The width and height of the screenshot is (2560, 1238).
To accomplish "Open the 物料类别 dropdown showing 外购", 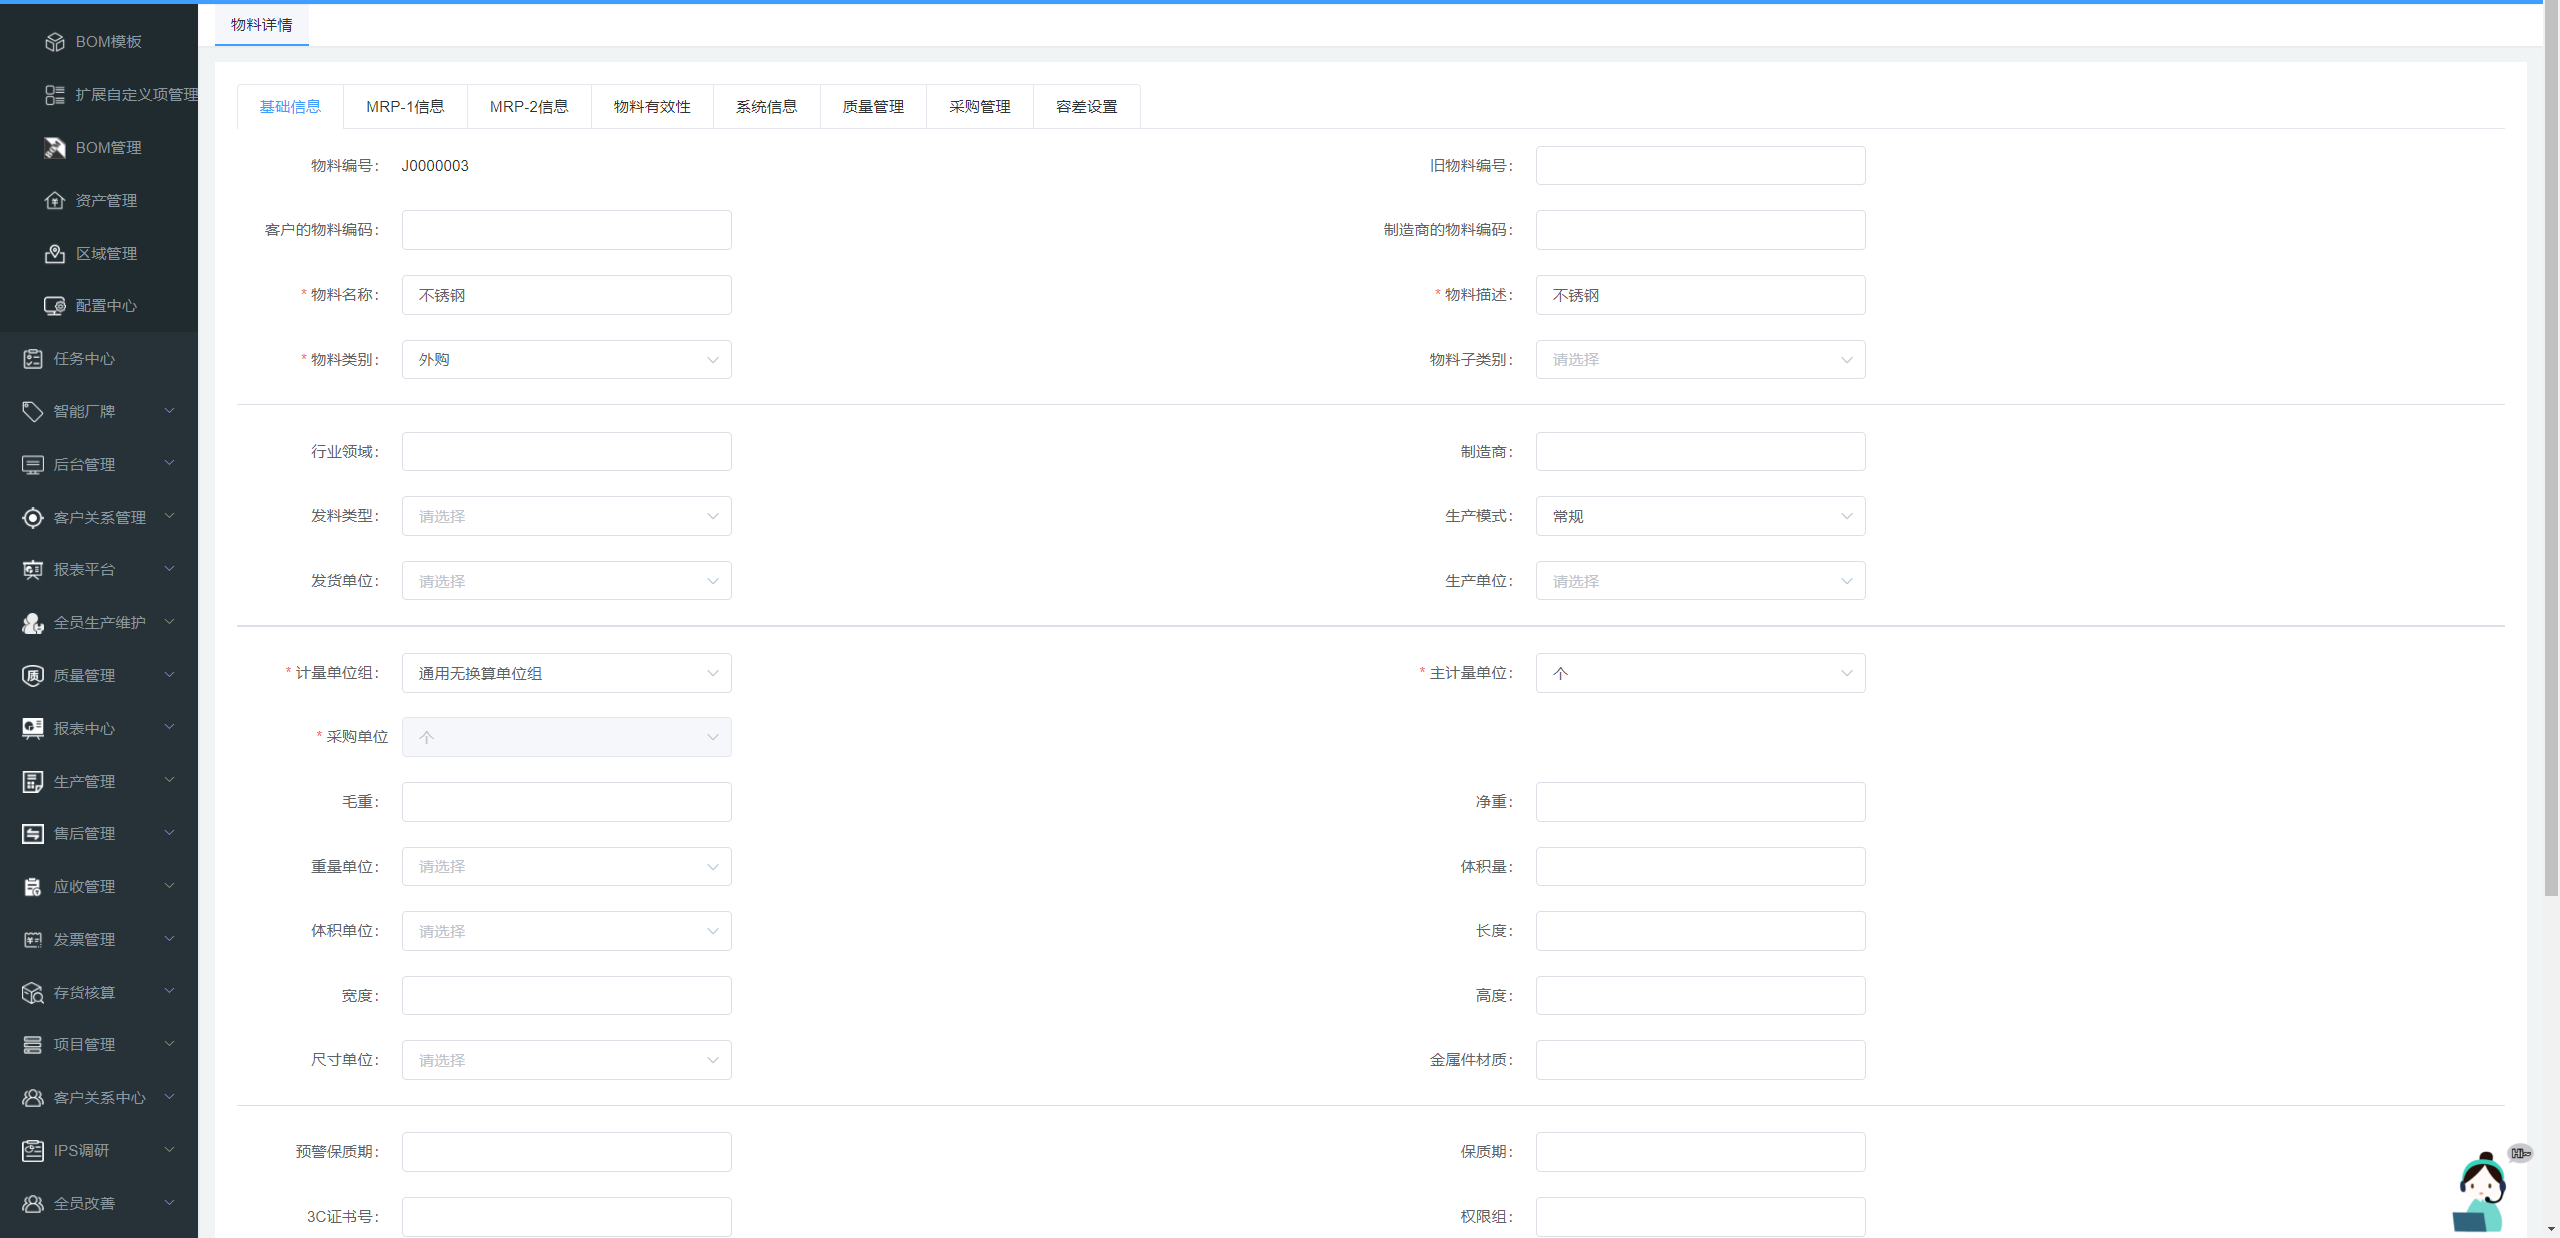I will pyautogui.click(x=566, y=360).
